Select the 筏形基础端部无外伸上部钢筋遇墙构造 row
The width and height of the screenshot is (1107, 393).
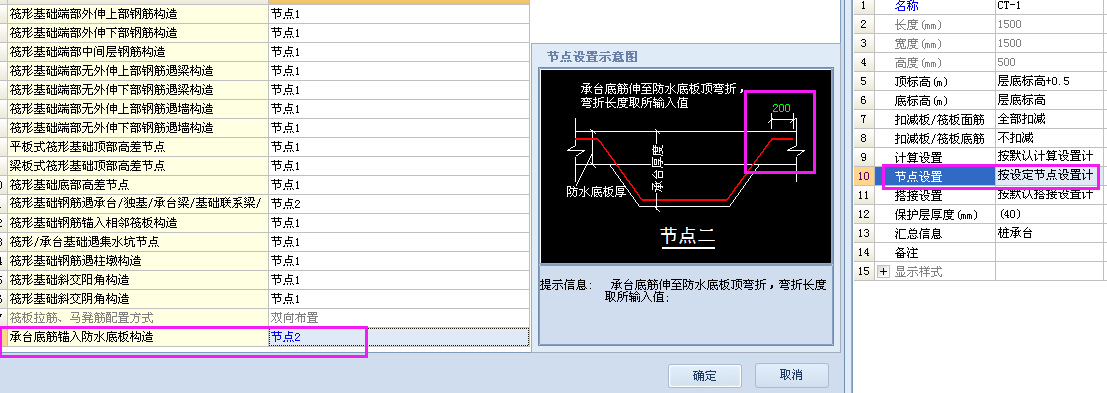(265, 109)
